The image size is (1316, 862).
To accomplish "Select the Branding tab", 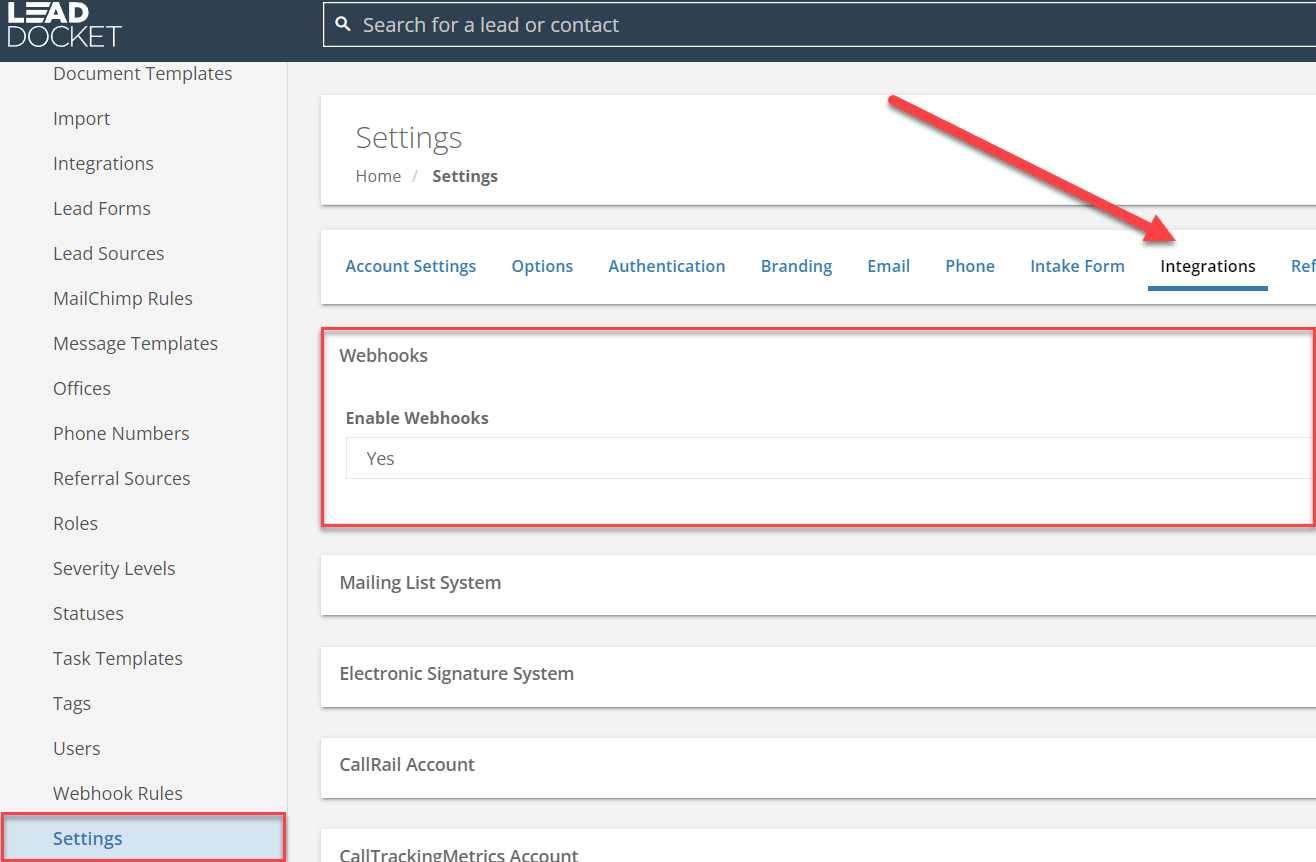I will coord(796,266).
